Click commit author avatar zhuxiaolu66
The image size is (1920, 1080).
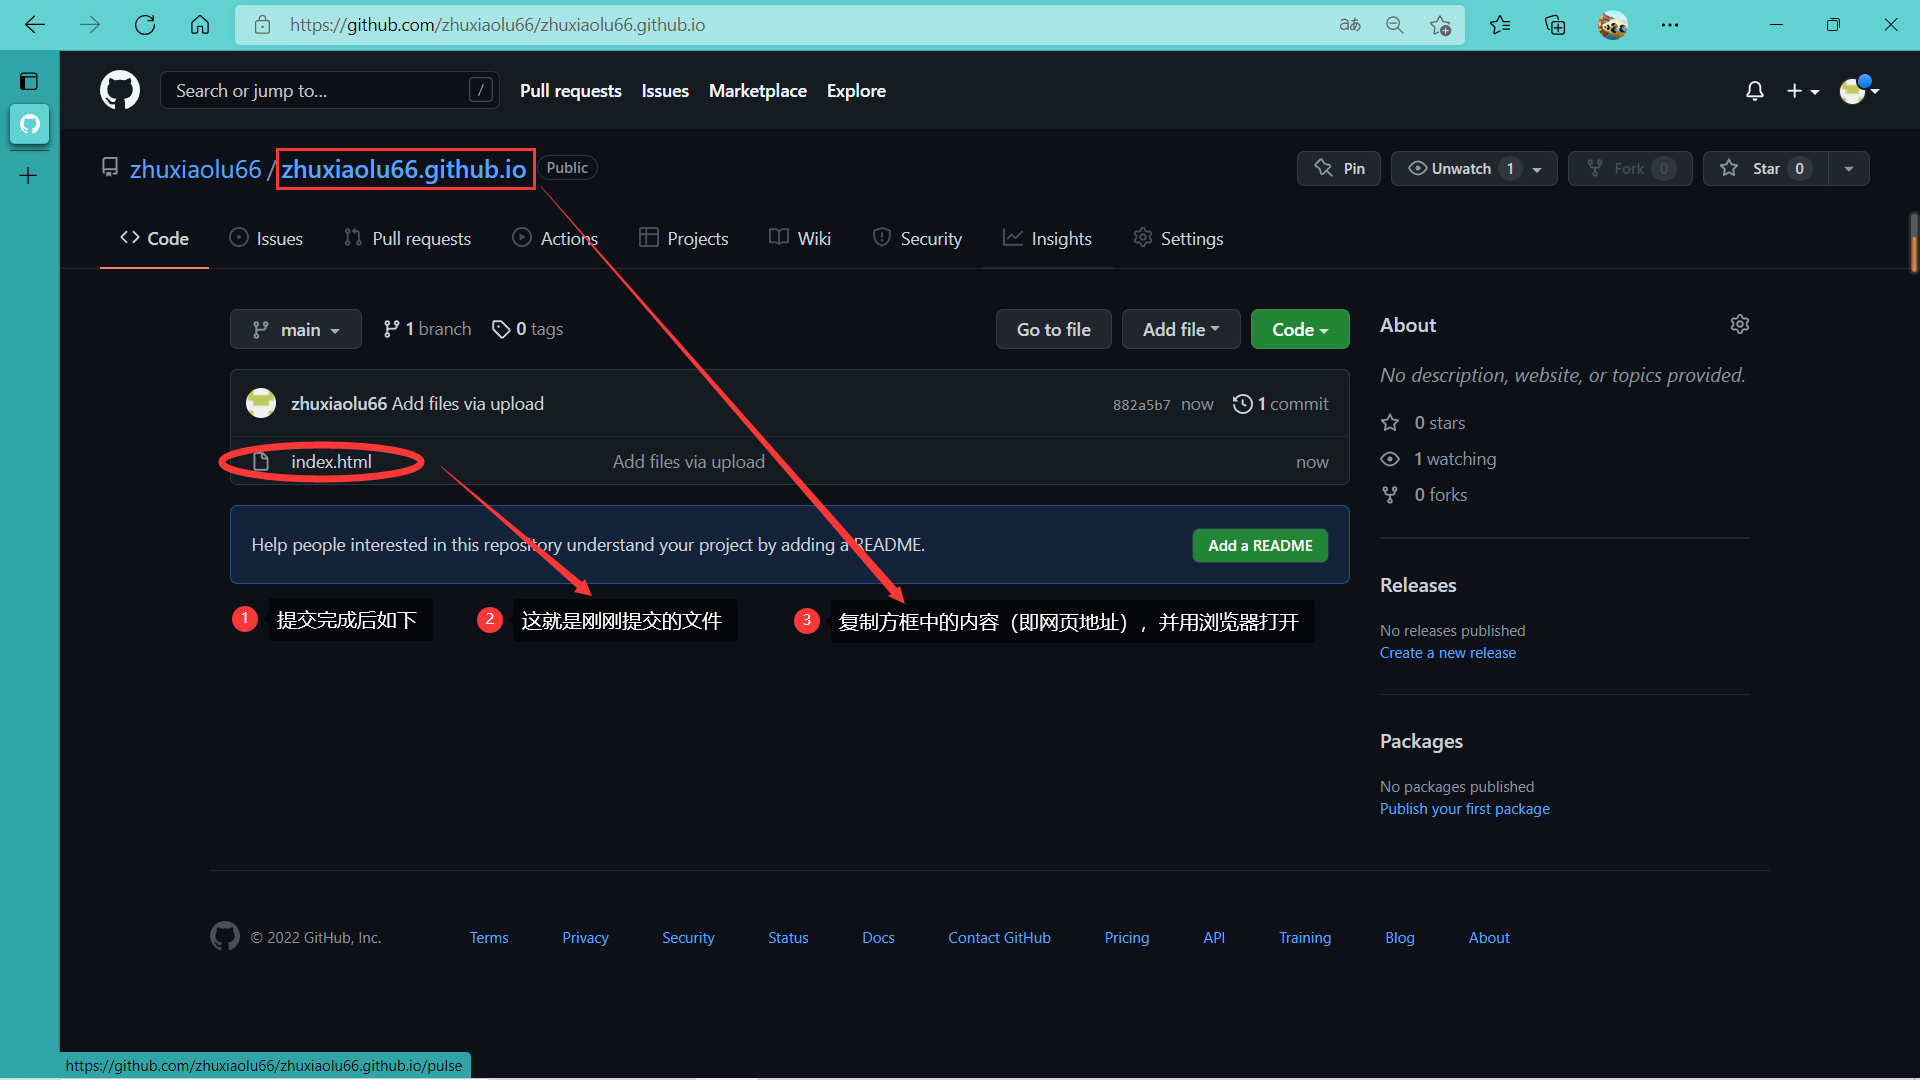(x=261, y=403)
